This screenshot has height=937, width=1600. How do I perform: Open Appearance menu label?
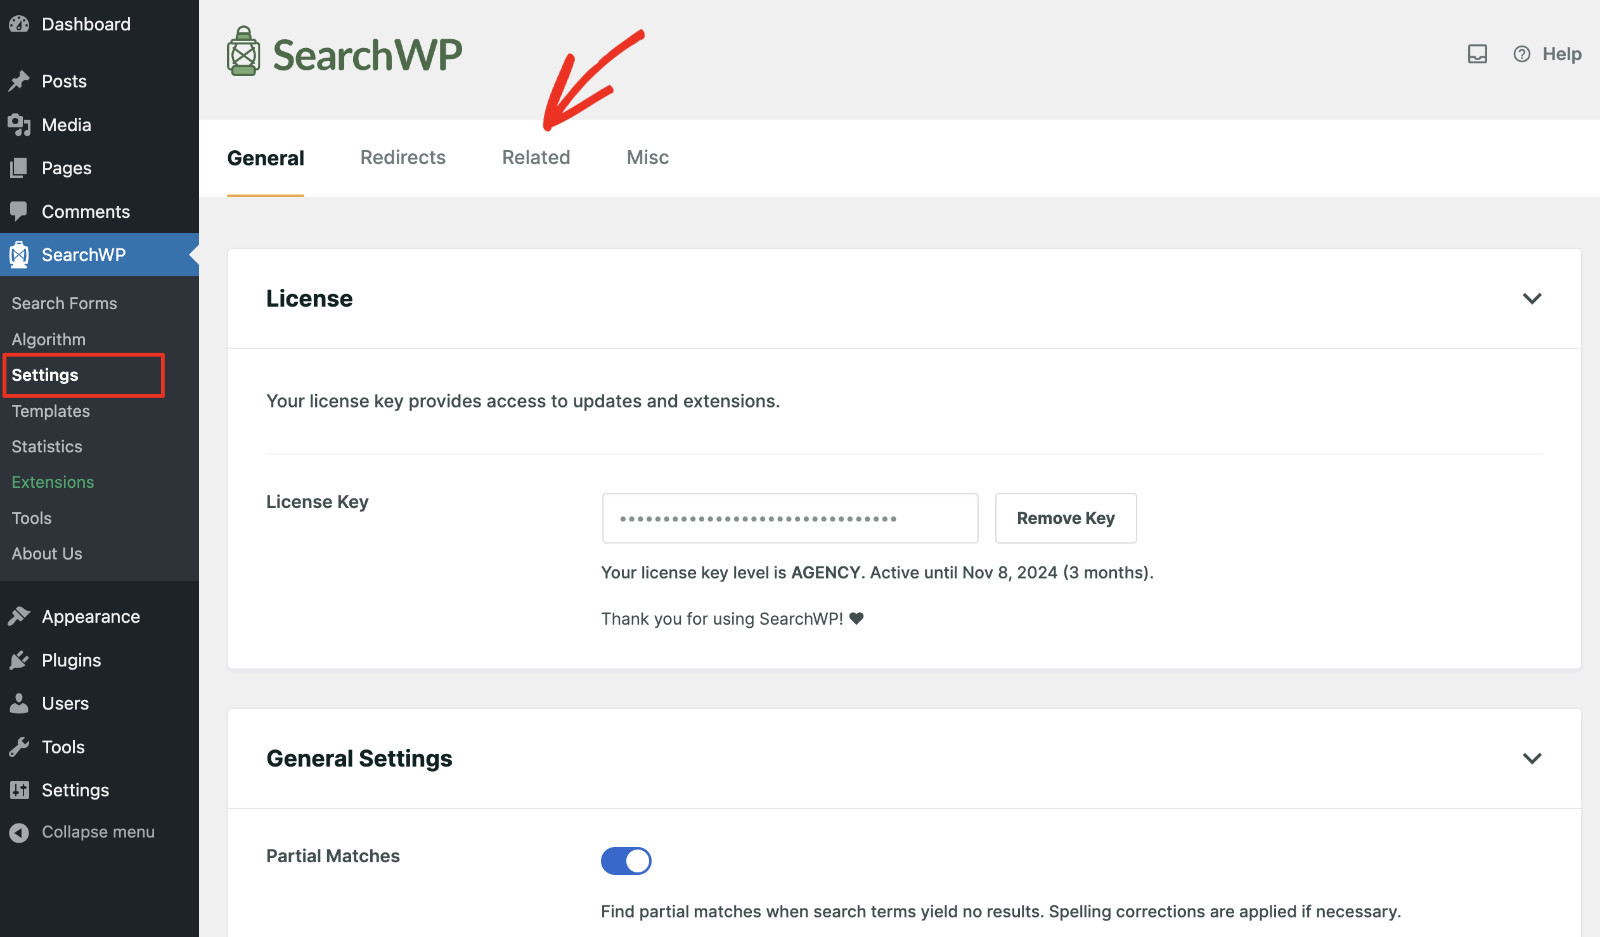91,617
